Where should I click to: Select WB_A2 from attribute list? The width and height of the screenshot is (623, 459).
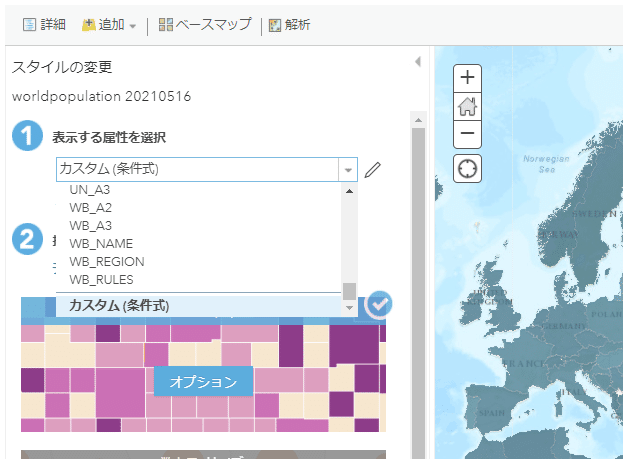[199, 207]
